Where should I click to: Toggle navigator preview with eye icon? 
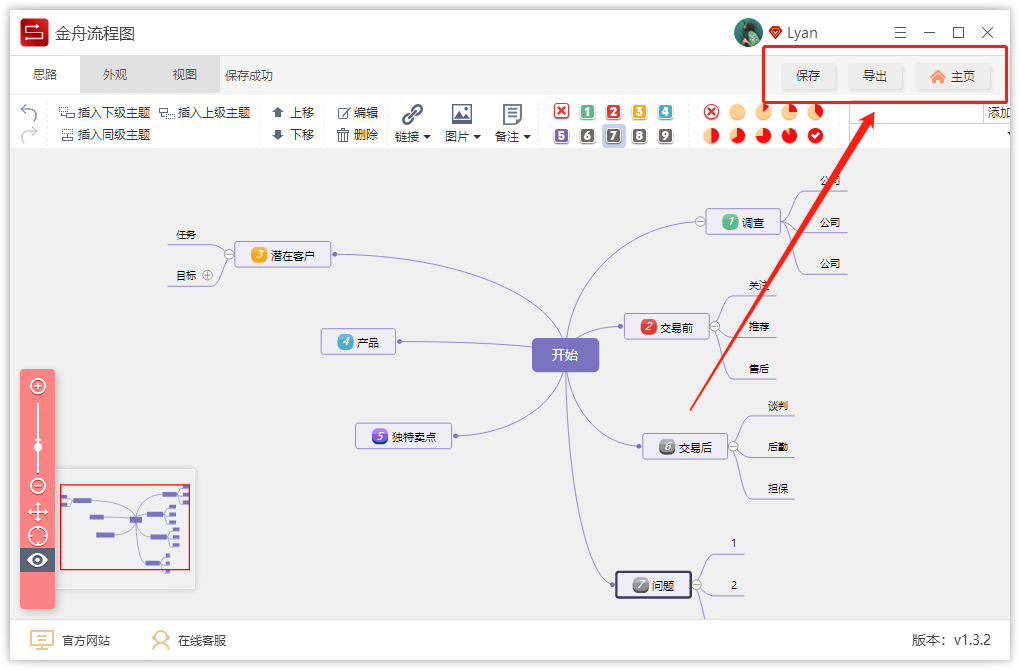[38, 560]
